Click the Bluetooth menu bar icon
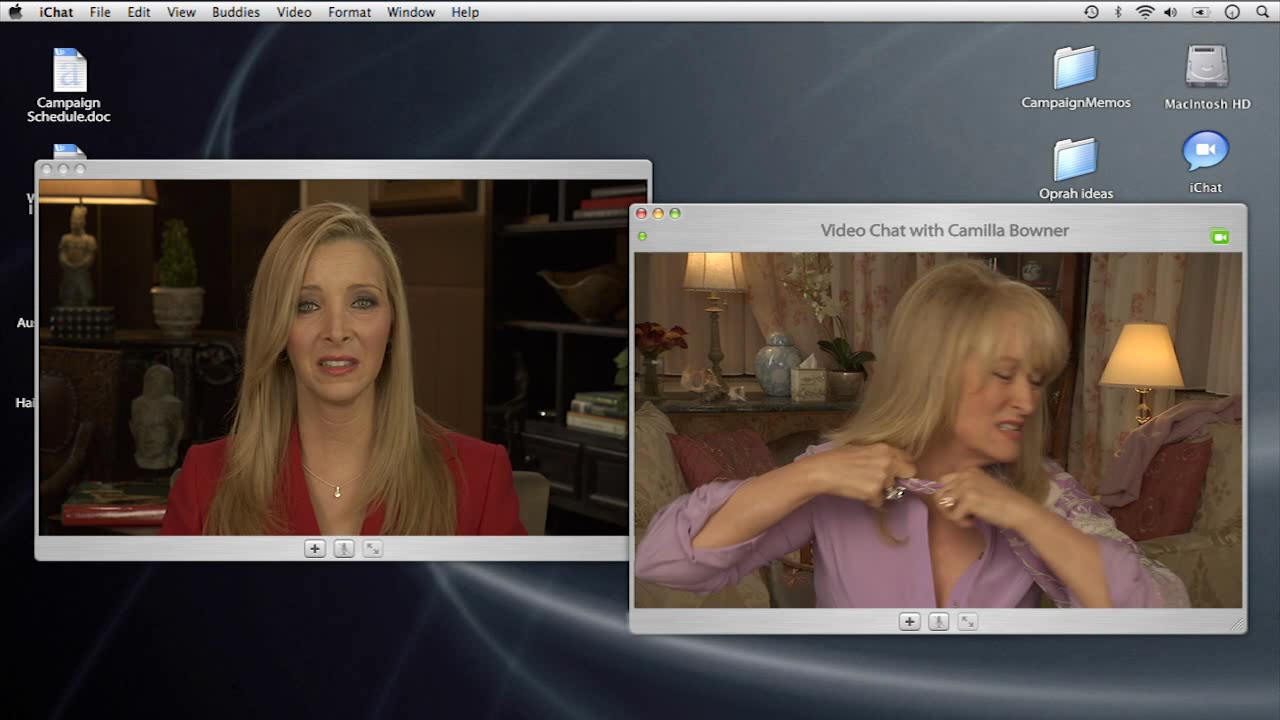Viewport: 1280px width, 720px height. click(x=1118, y=12)
